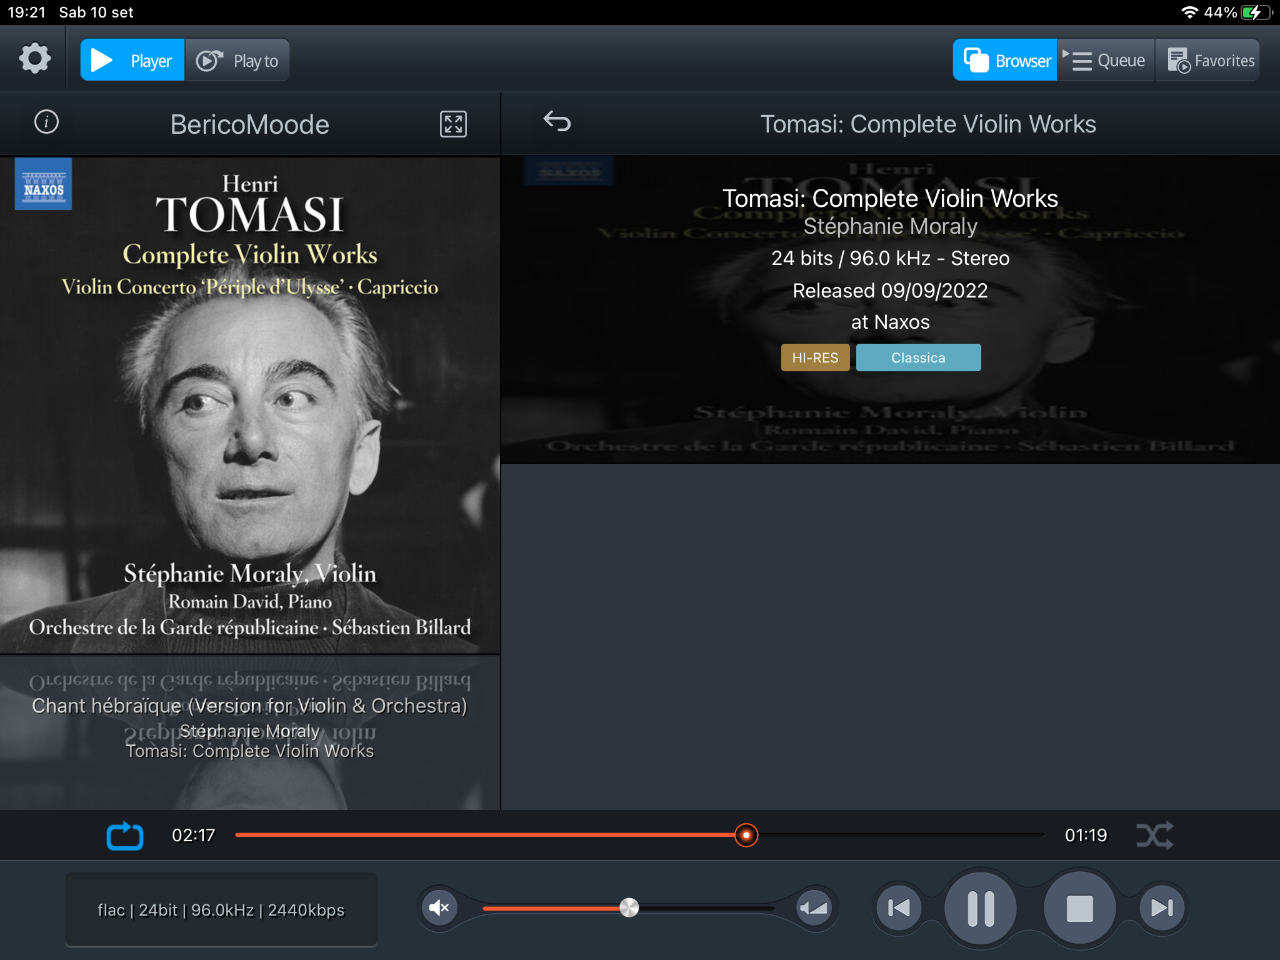Expand album art to fullscreen
The height and width of the screenshot is (960, 1280).
click(453, 124)
